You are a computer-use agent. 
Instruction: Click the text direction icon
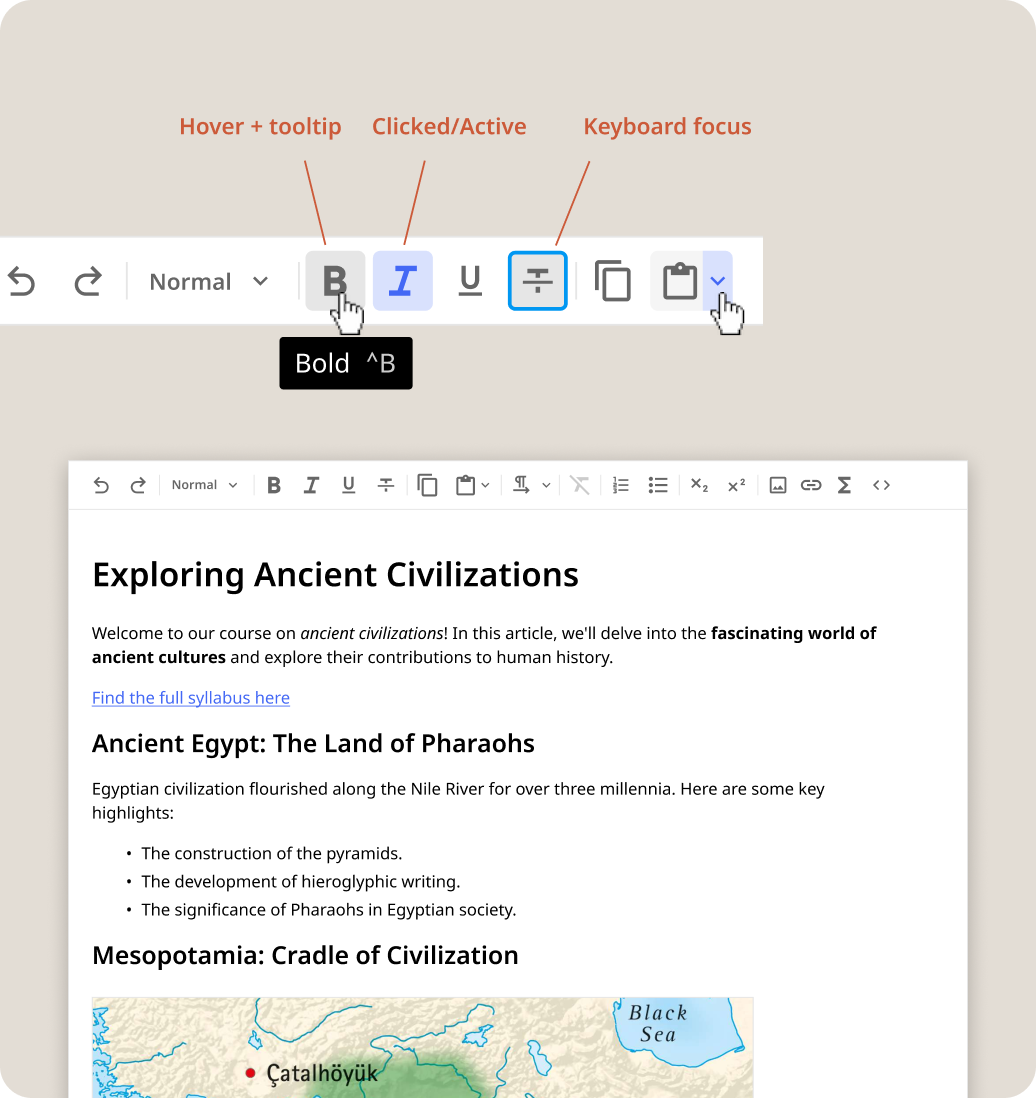pos(521,485)
